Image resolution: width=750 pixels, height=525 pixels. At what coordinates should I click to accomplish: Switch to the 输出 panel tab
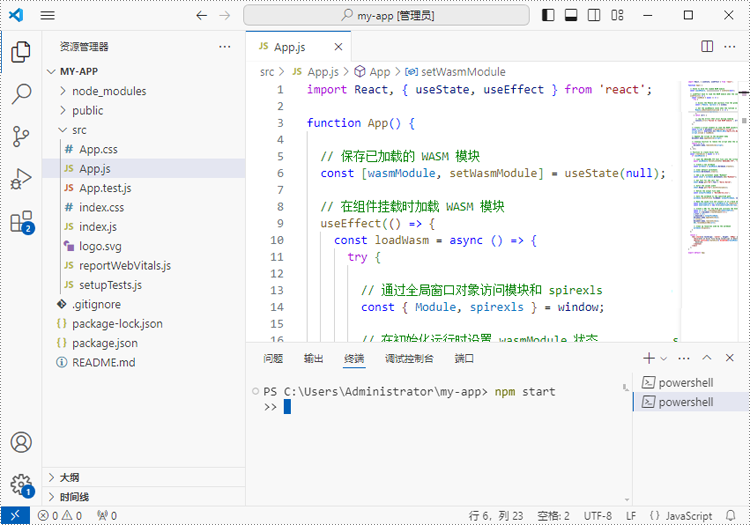313,358
